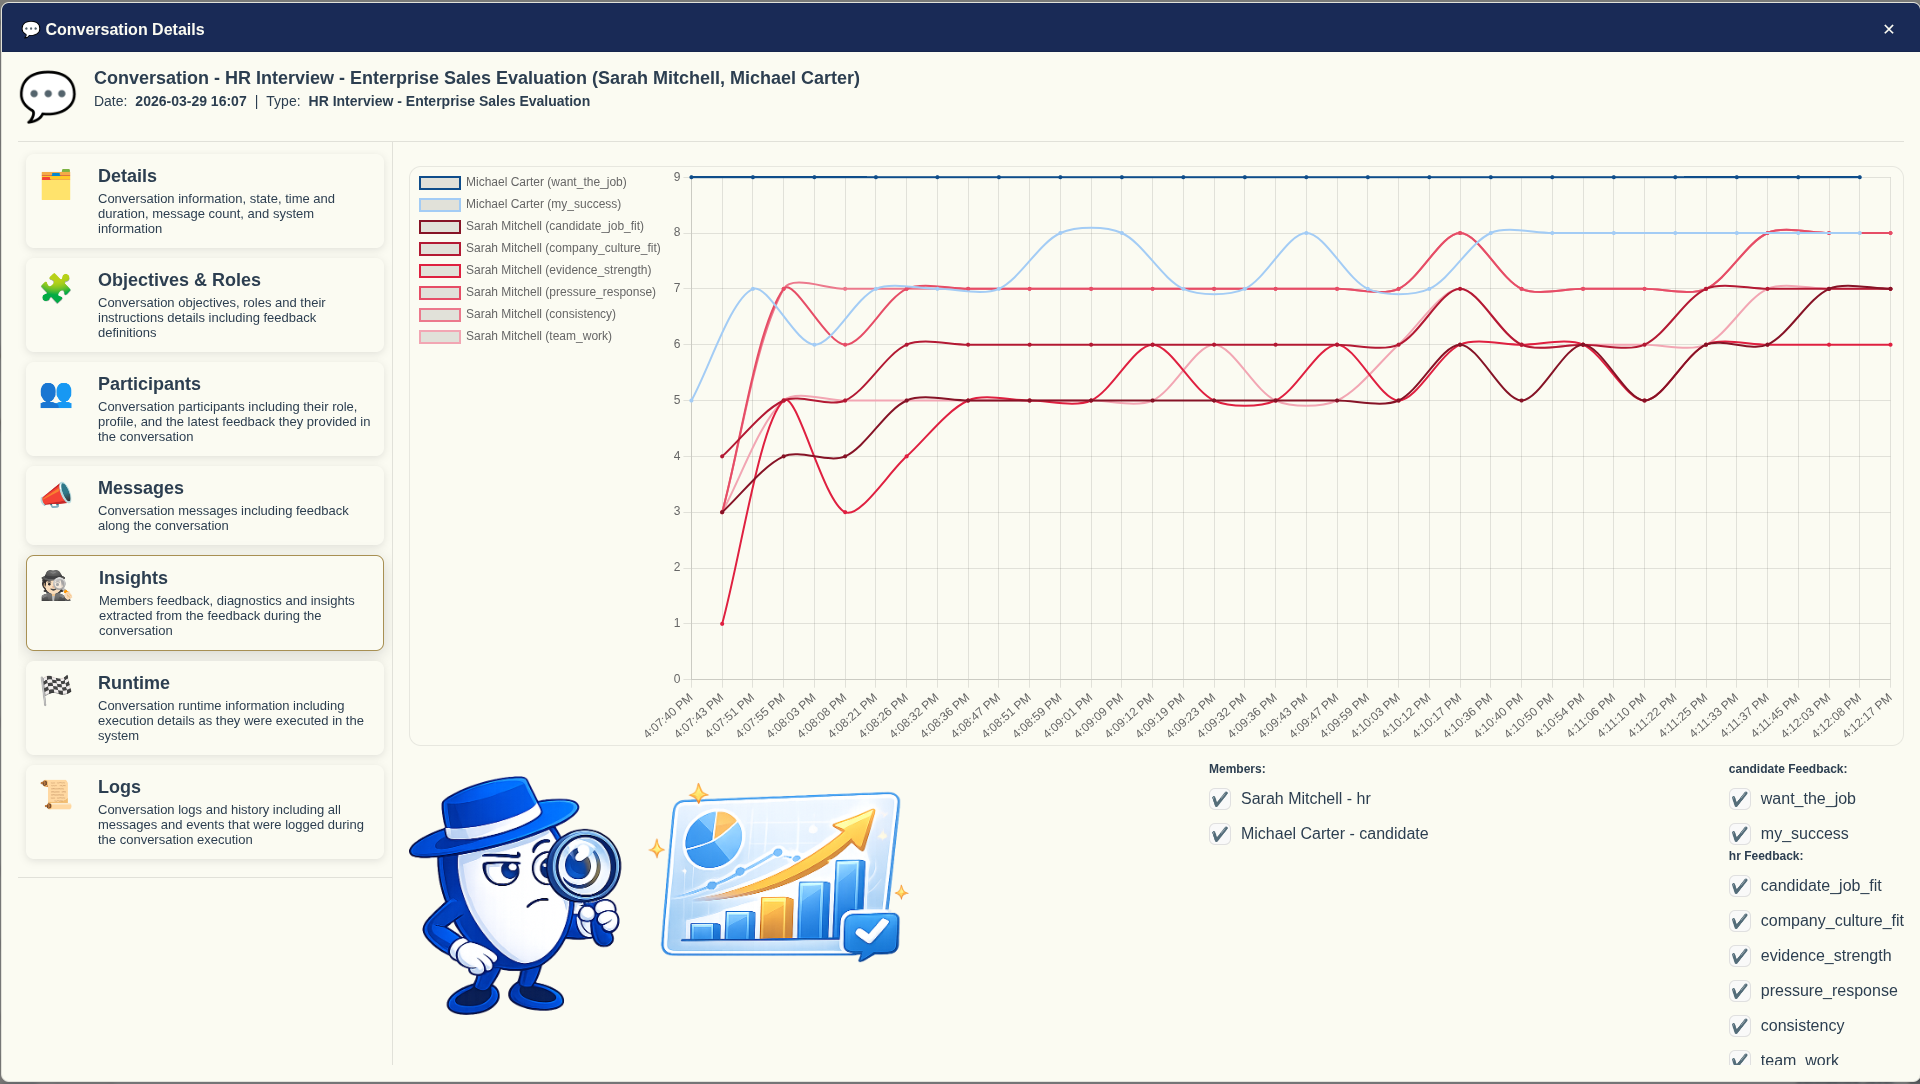Click Sarah Mitchell (candidate_job_fit) legend swatch

440,227
